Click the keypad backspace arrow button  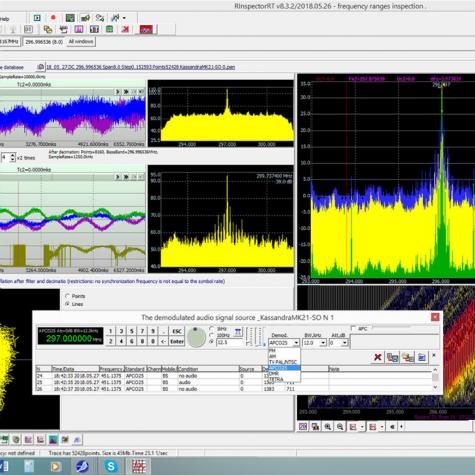coord(163,342)
